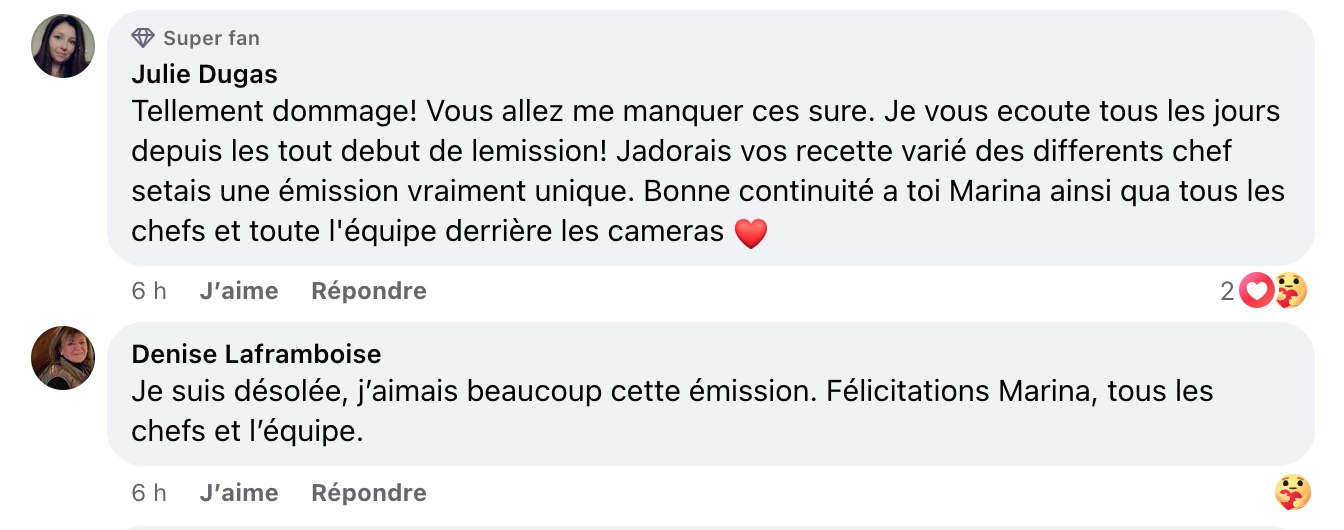Click the red heart emoji in Julie's comment
This screenshot has width=1344, height=530.
pyautogui.click(x=750, y=233)
